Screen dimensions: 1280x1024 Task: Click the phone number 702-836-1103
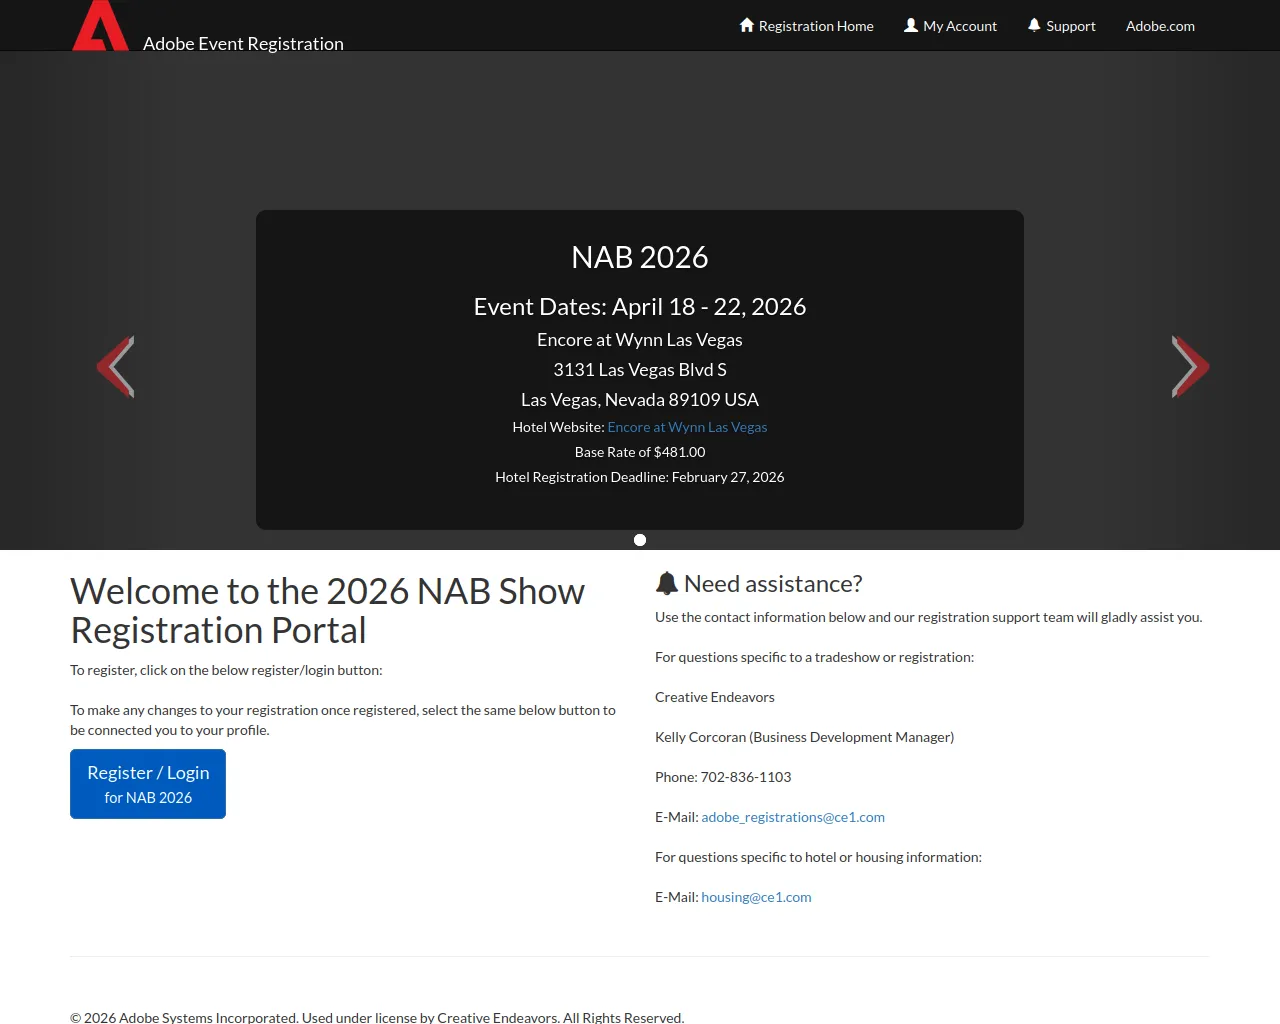pos(745,777)
